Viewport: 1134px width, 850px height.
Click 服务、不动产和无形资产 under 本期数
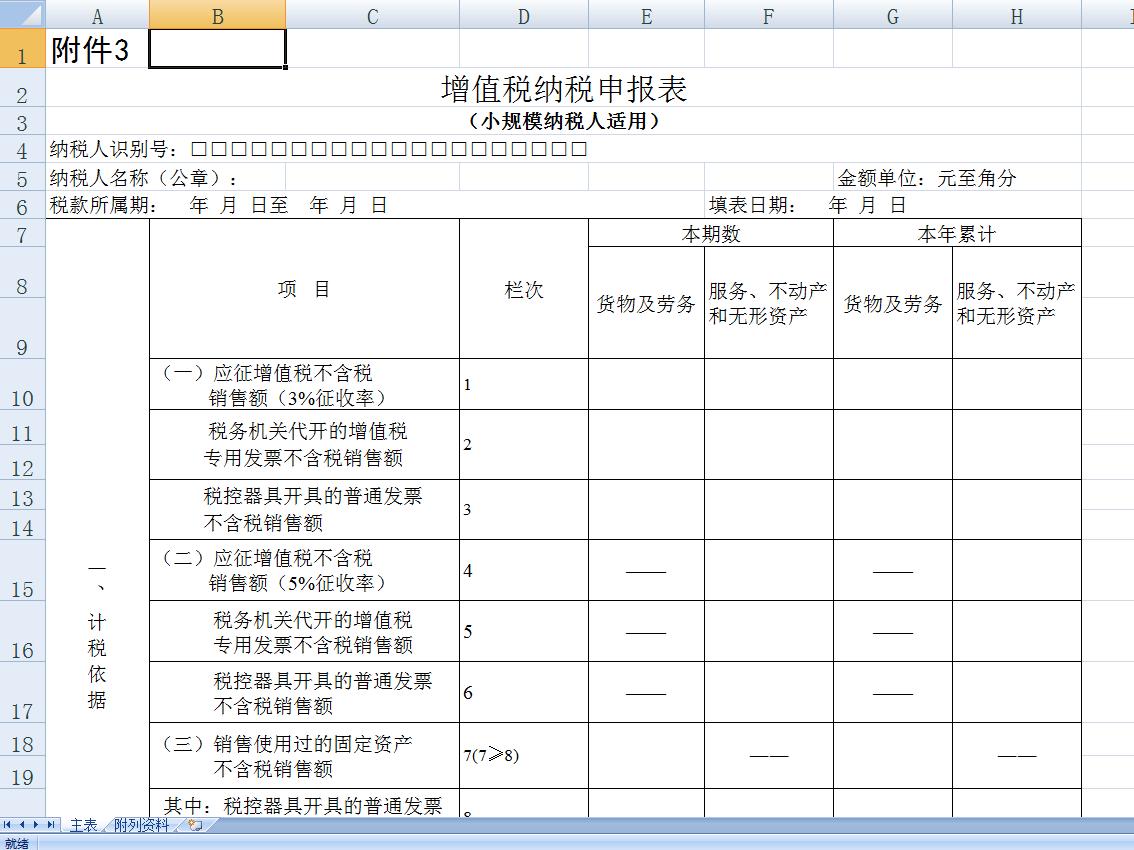pos(769,303)
